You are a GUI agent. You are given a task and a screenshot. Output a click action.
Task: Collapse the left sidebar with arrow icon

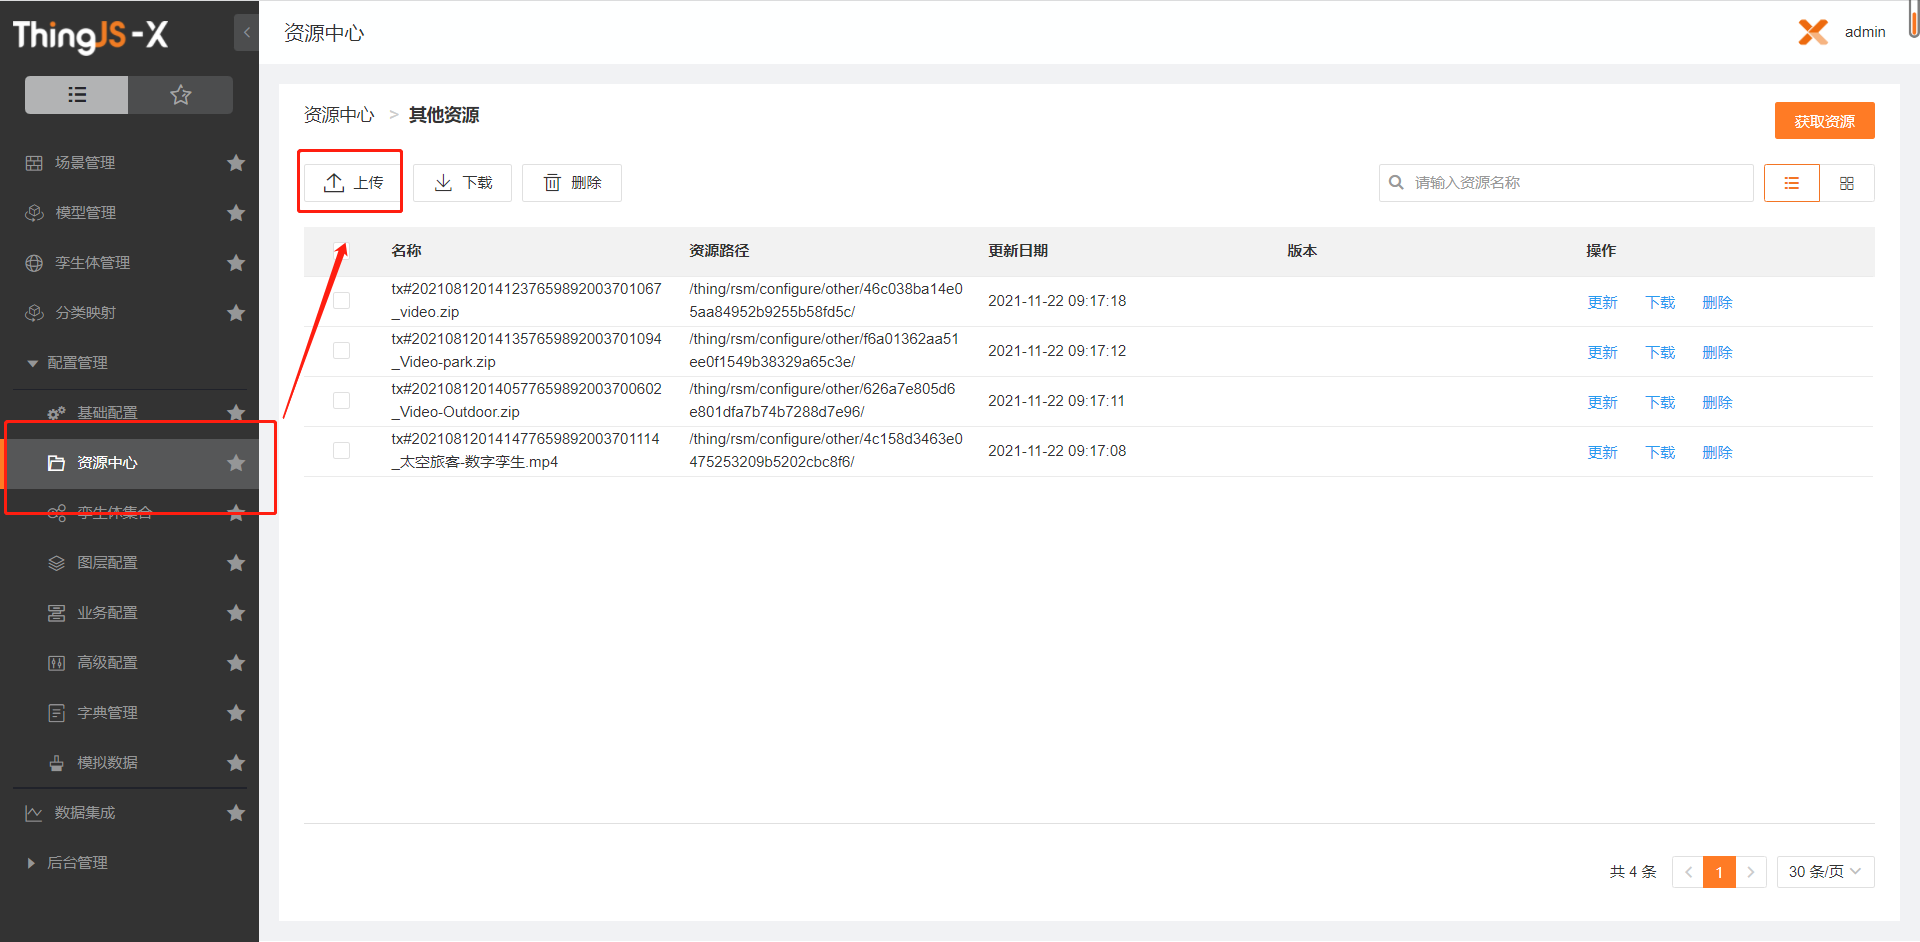point(246,32)
